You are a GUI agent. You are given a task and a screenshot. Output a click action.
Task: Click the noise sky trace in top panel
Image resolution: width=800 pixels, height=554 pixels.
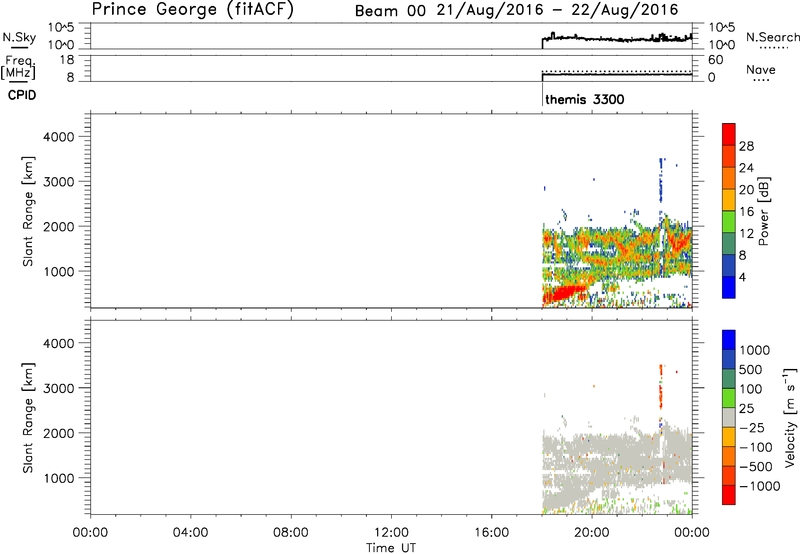[617, 39]
